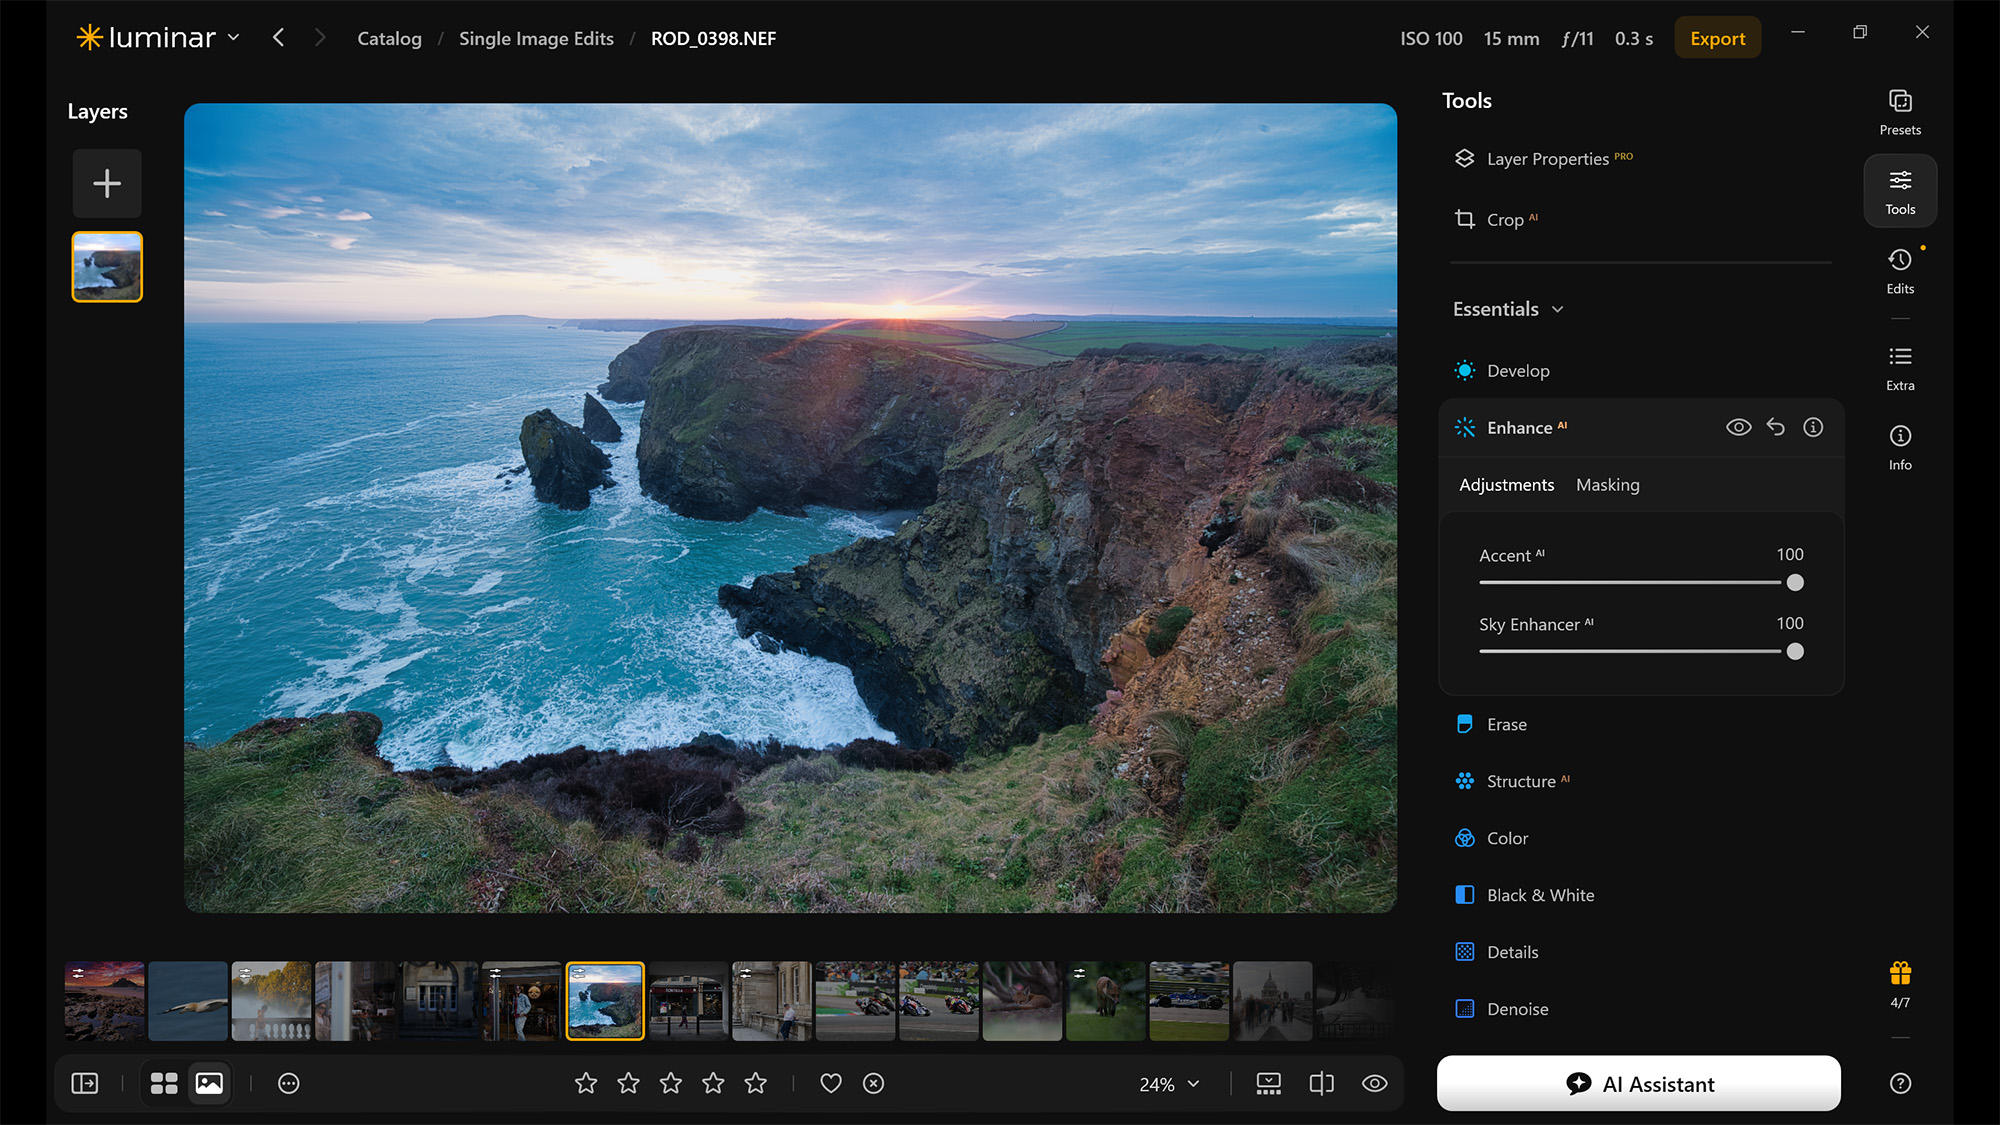Rate the photo with five stars
The width and height of the screenshot is (2000, 1125).
point(756,1083)
